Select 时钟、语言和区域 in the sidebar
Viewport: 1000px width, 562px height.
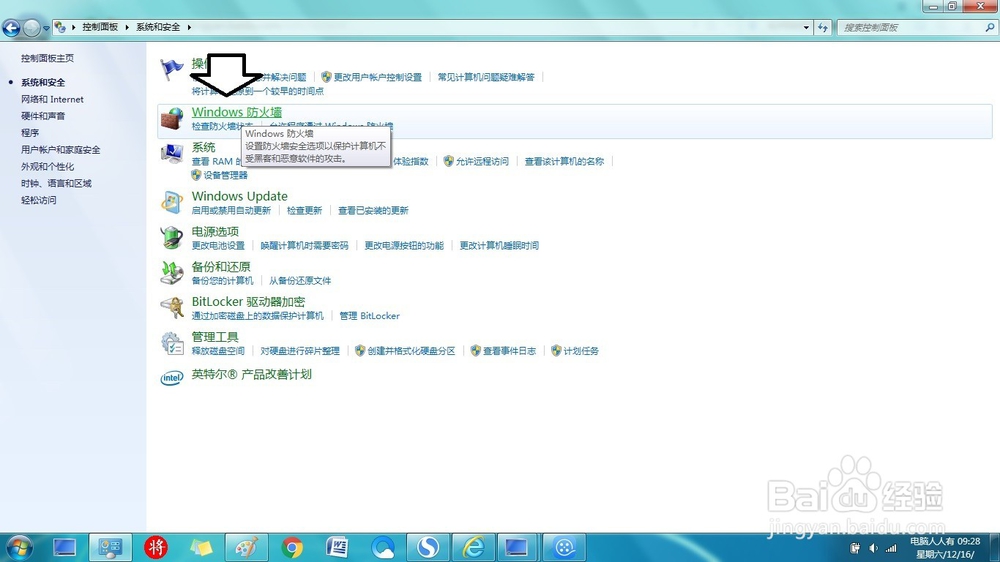click(56, 183)
